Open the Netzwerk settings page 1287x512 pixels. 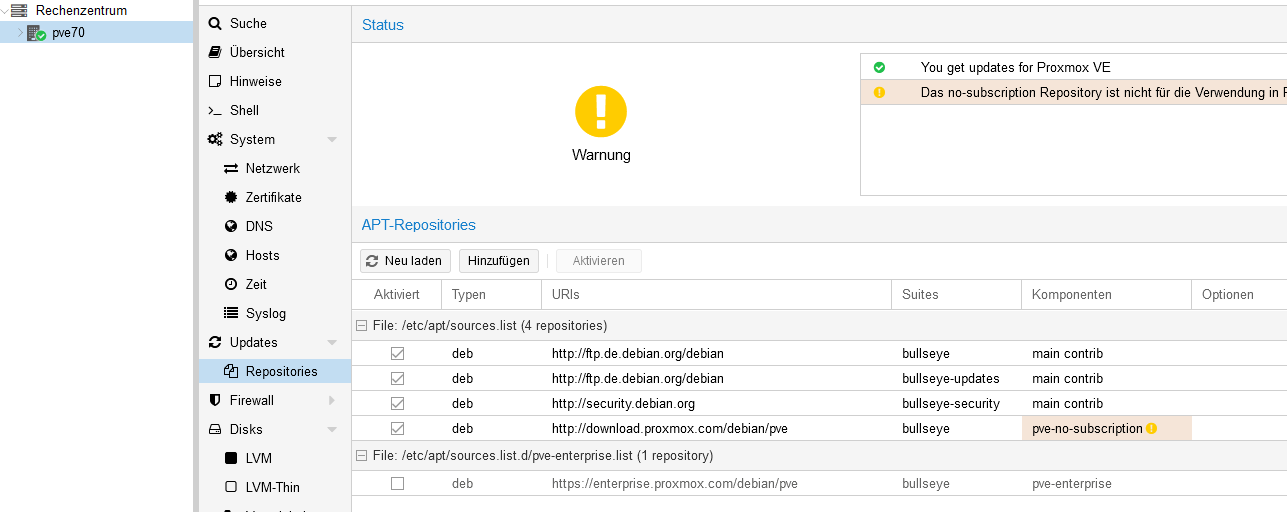pos(275,168)
